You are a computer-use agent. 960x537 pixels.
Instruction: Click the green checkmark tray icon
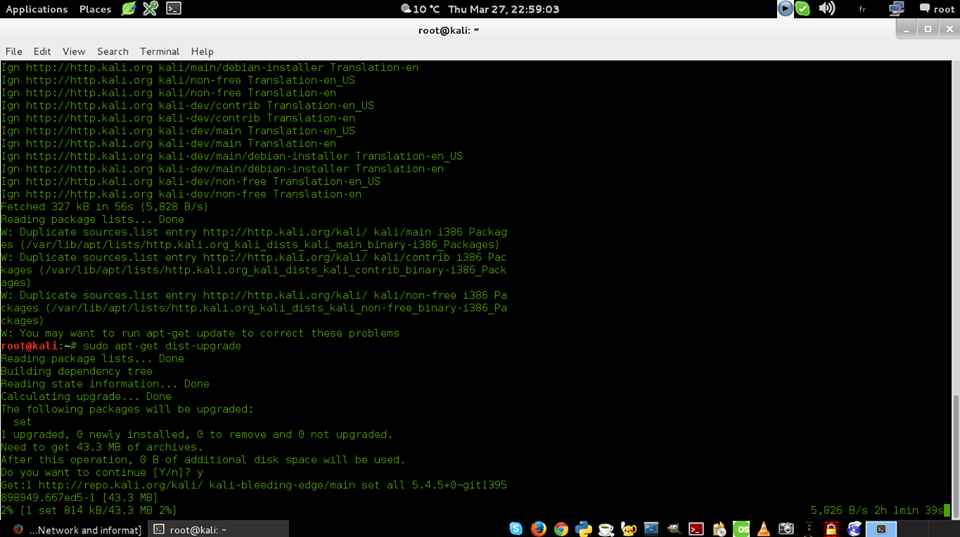coord(803,9)
